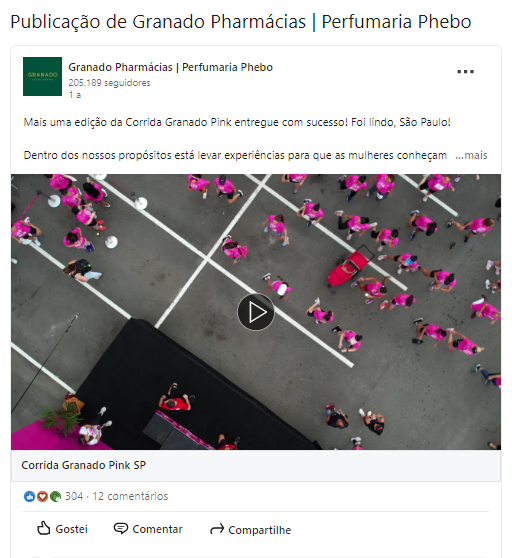Click the Gostei button label

click(72, 529)
